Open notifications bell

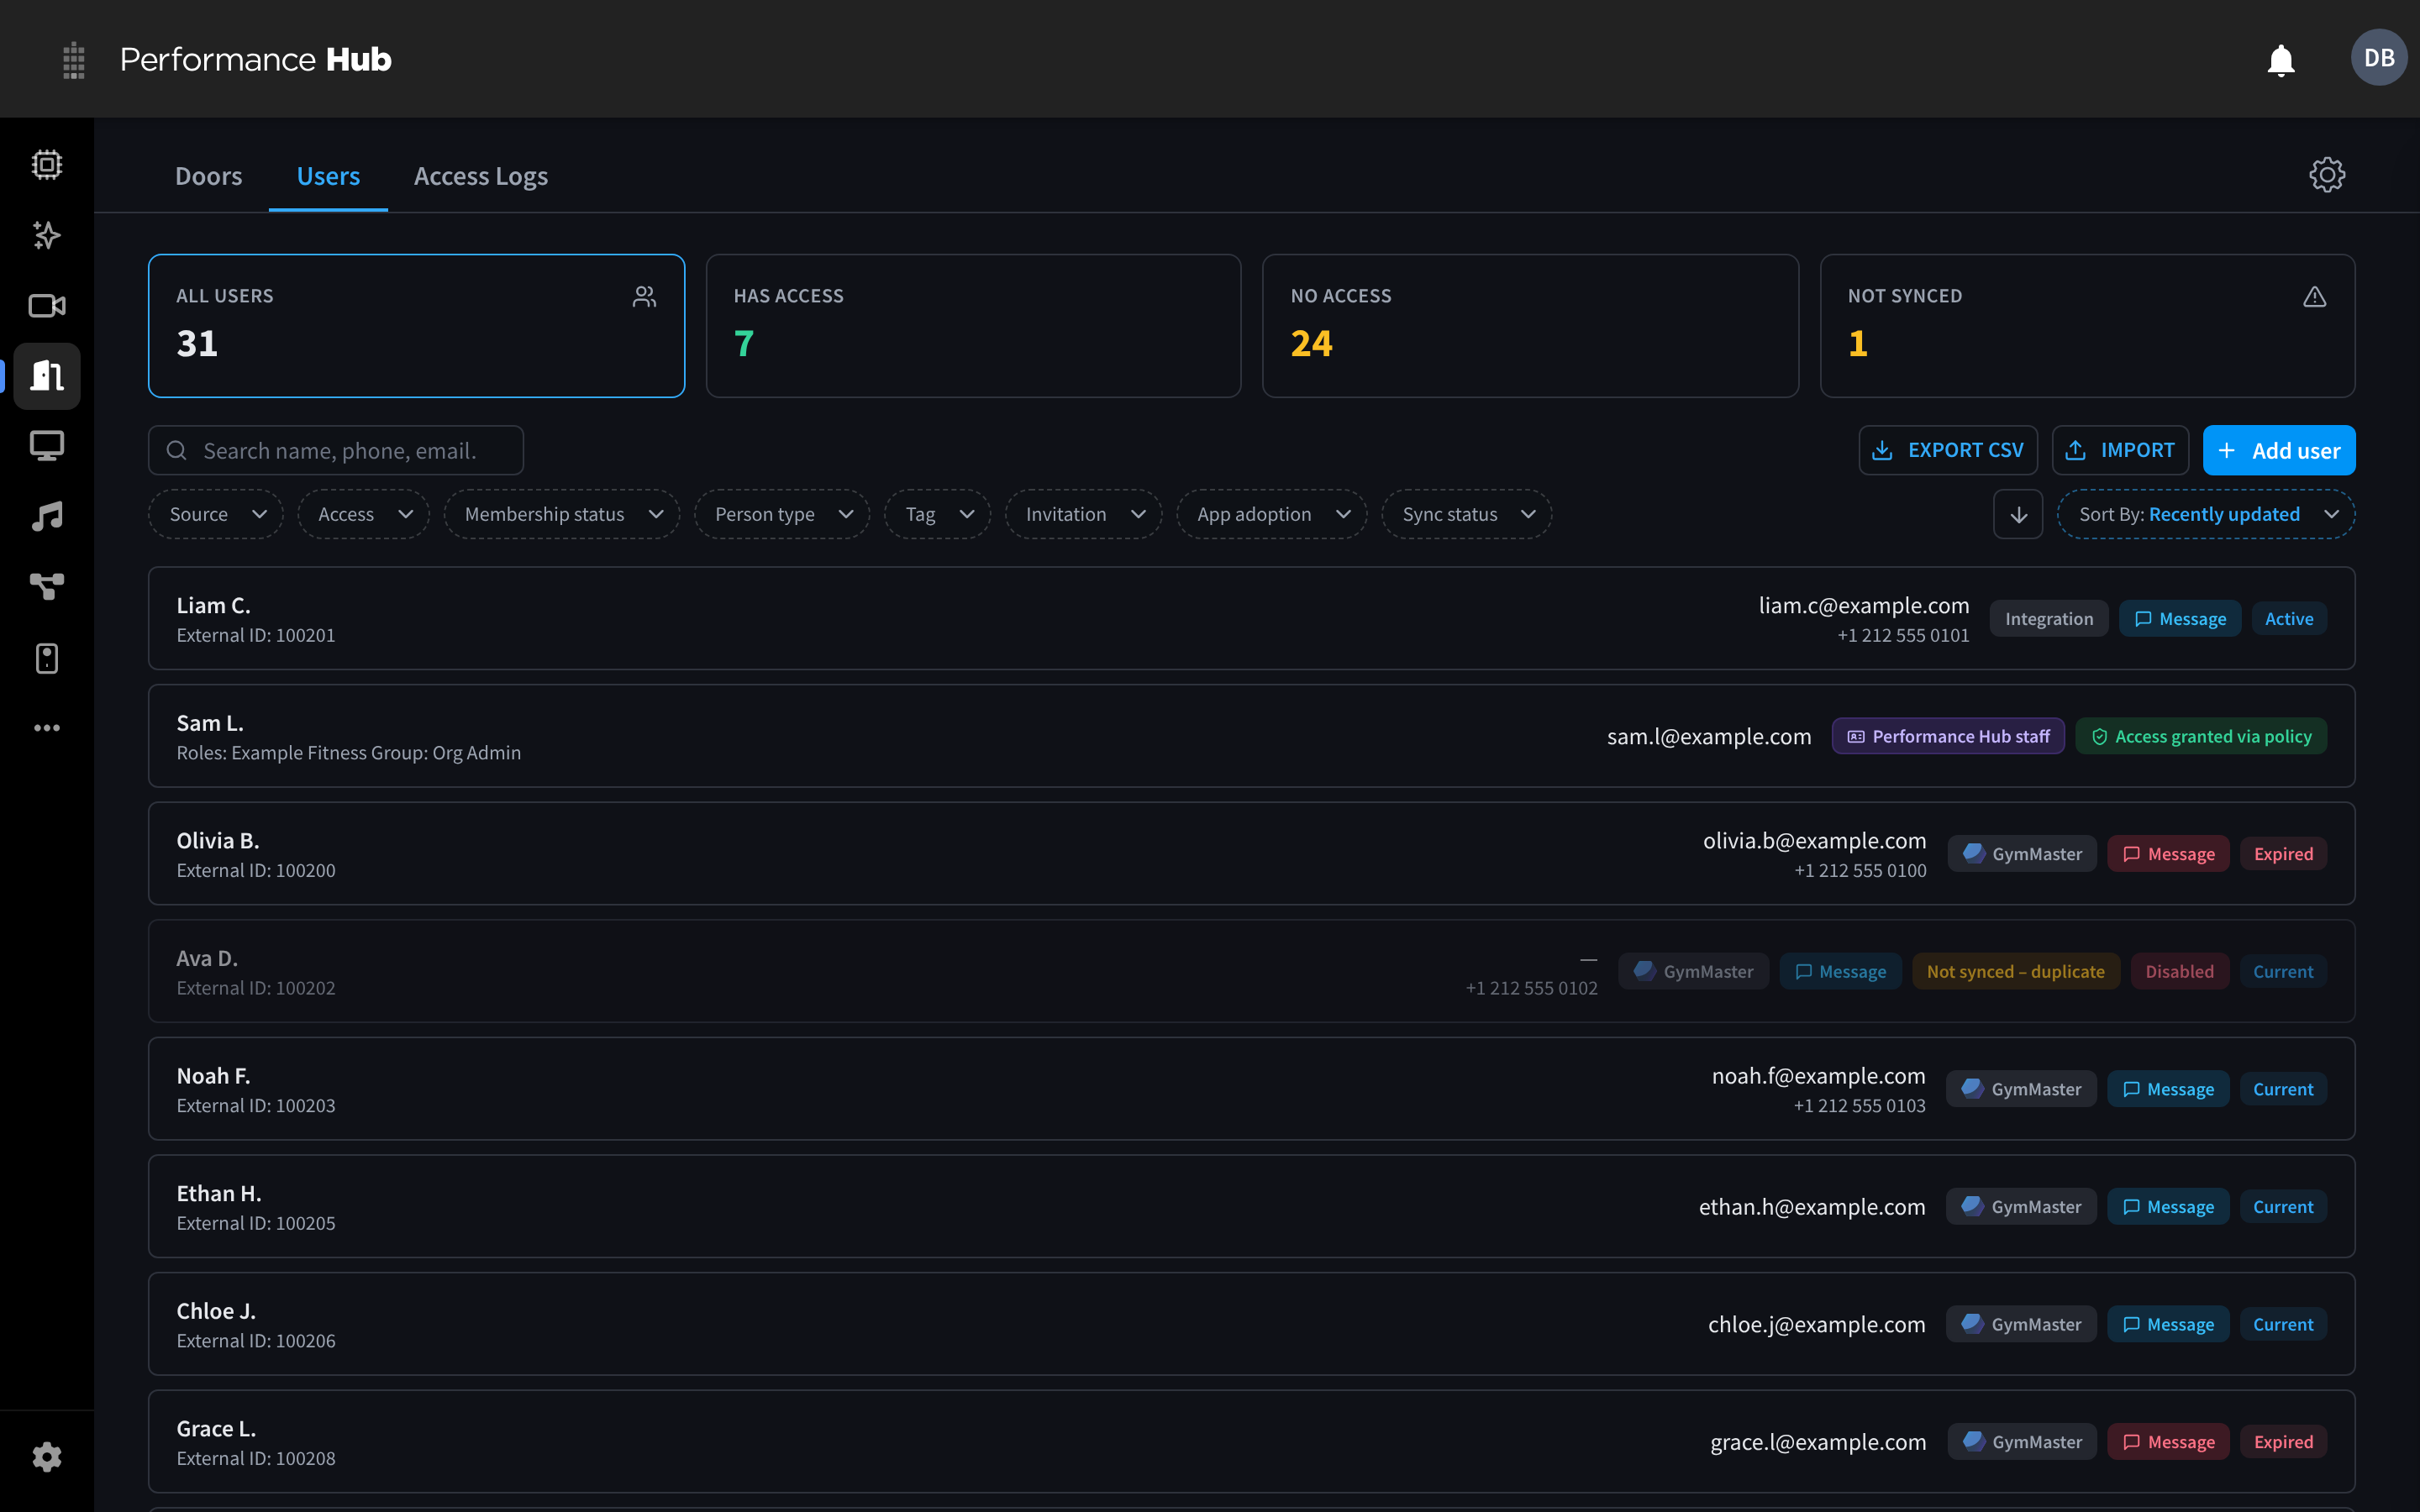[2280, 60]
